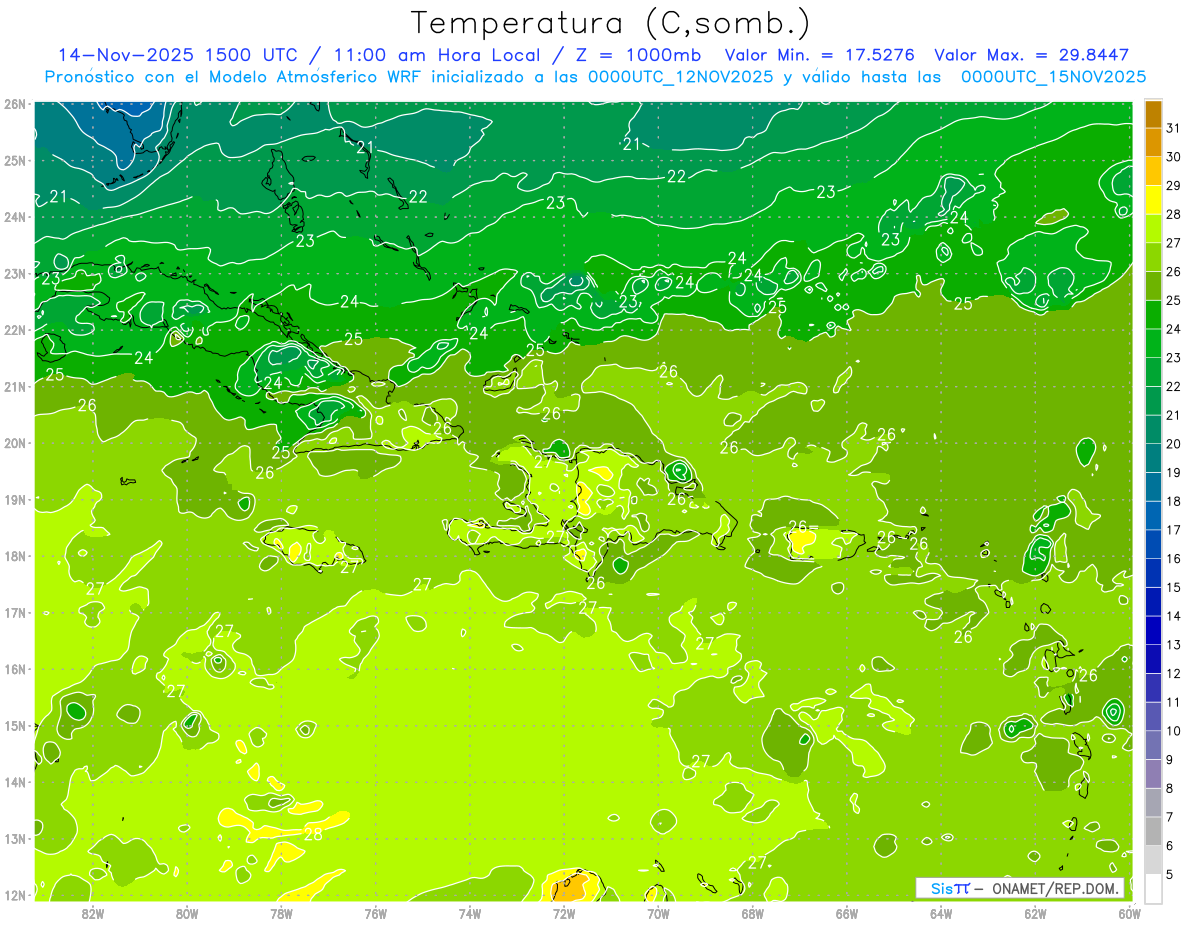Click the 'Temperatura (C,somb.)' chart title

(611, 22)
